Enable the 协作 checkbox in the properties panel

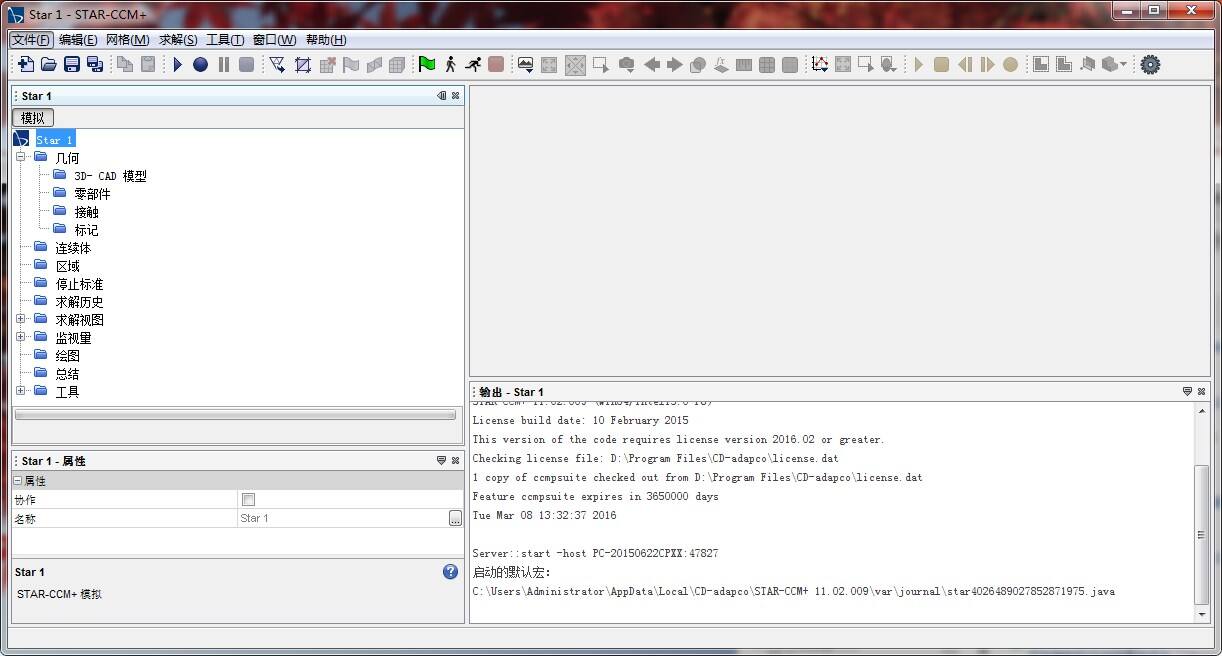[247, 499]
